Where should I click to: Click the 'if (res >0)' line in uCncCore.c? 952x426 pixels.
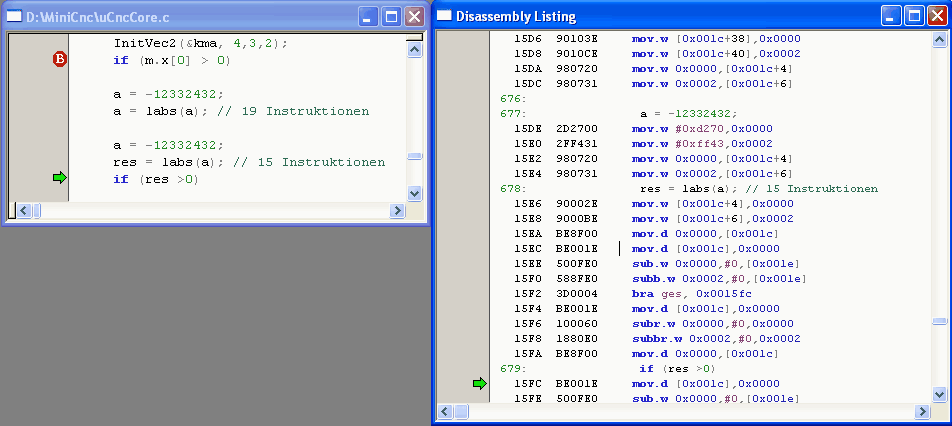click(x=156, y=180)
